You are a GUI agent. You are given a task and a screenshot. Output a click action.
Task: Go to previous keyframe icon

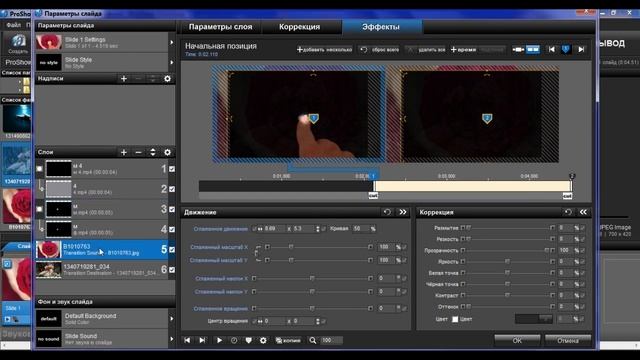tap(551, 49)
